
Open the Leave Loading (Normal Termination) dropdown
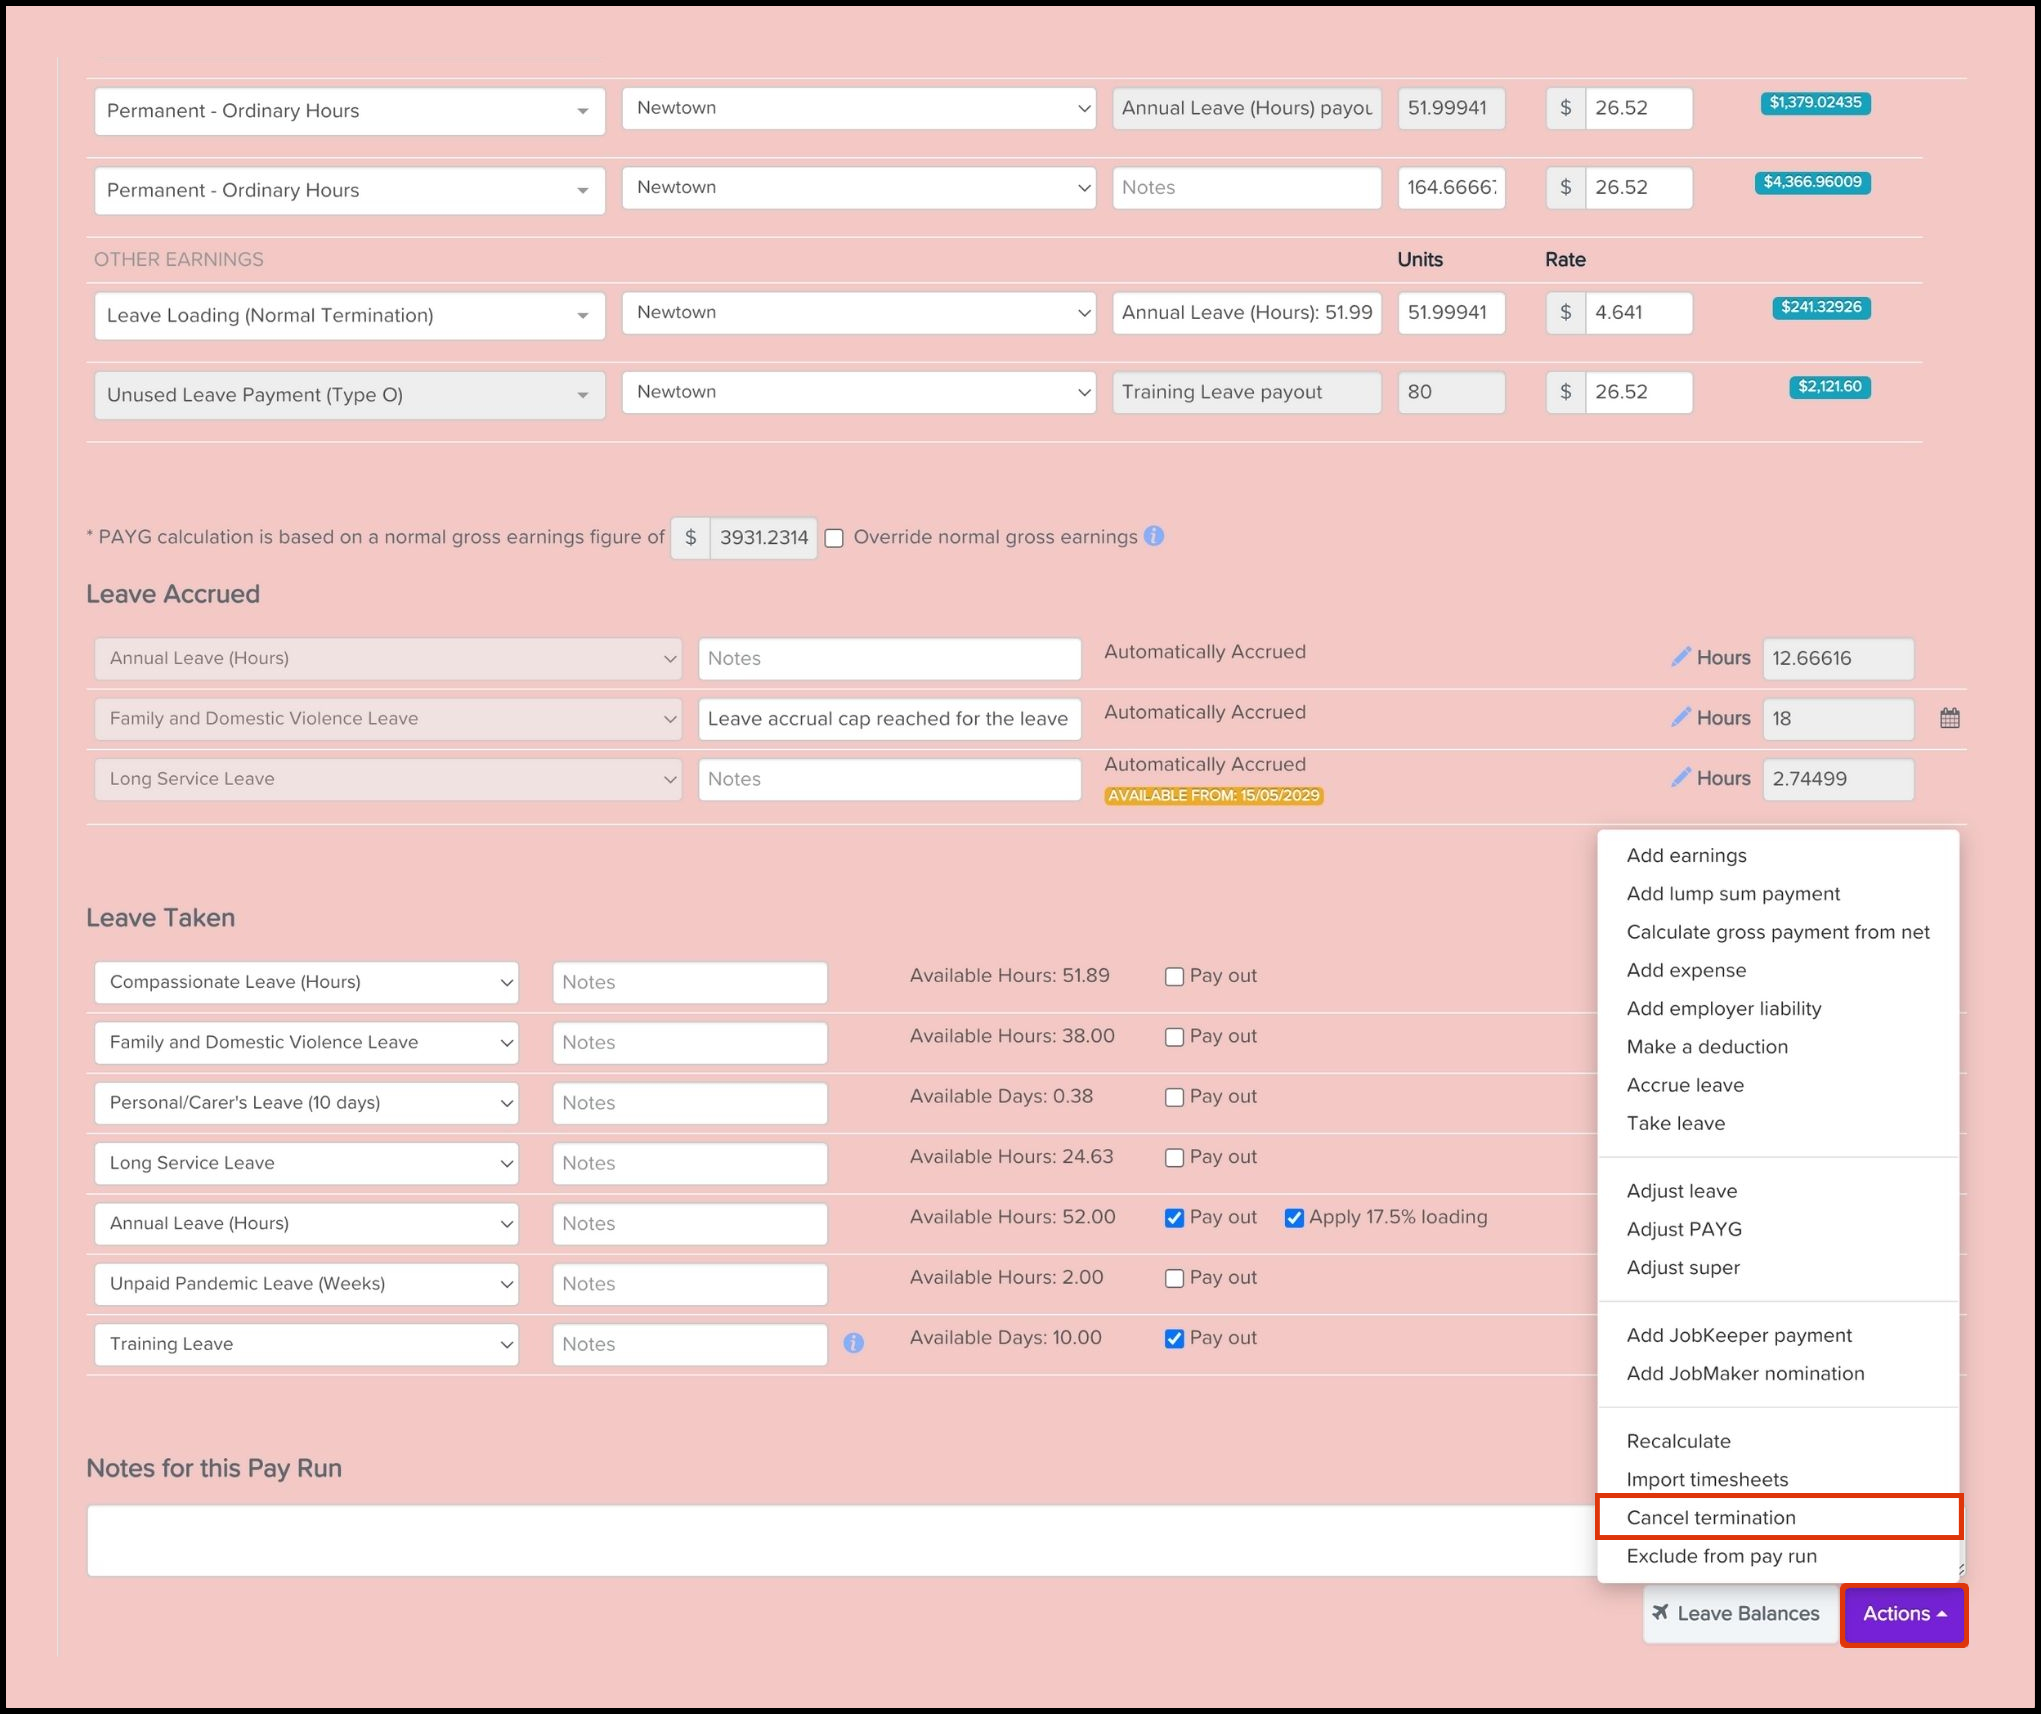(x=349, y=316)
